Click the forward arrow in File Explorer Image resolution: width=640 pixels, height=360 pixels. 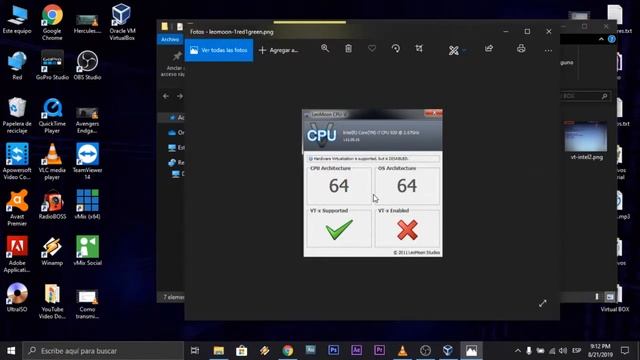[180, 96]
